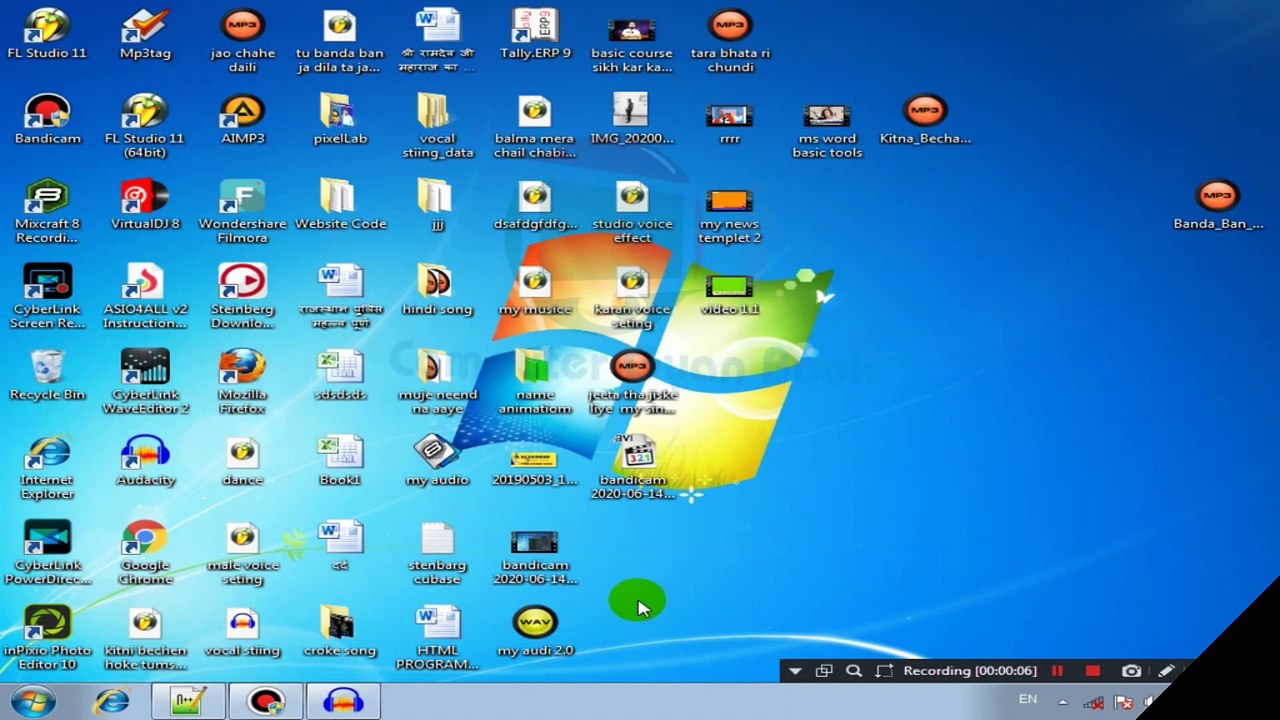This screenshot has width=1280, height=720.
Task: Open the vocal stiing Audacity project
Action: (242, 631)
